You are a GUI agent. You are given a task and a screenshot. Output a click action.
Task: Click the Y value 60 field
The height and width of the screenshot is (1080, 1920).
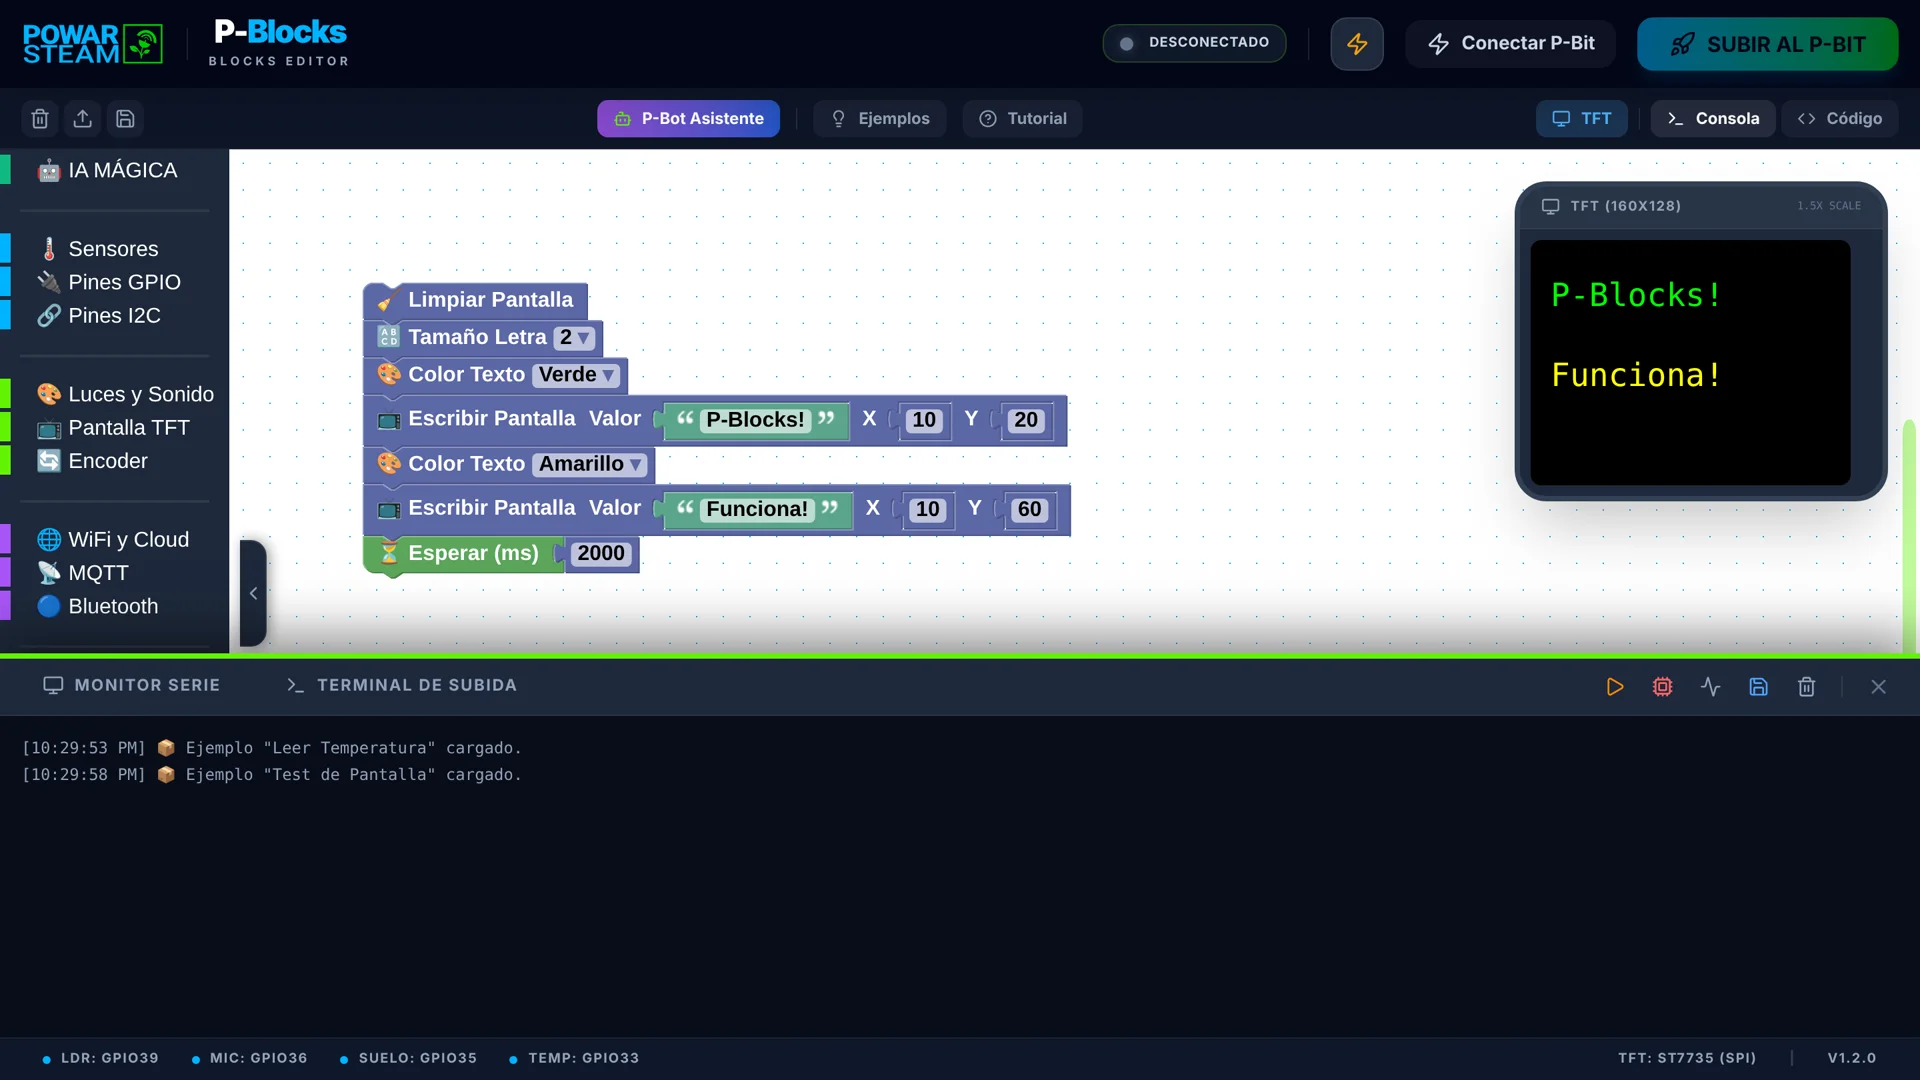tap(1029, 510)
